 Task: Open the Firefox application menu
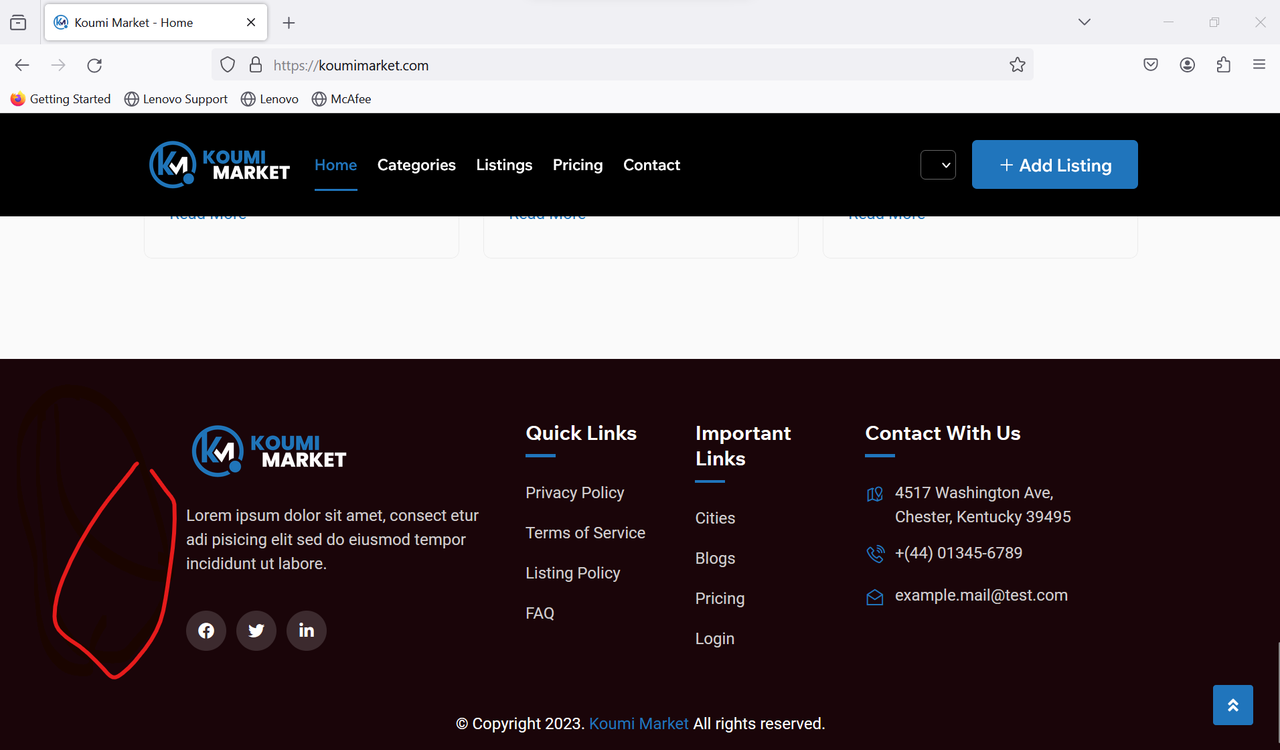(1259, 64)
